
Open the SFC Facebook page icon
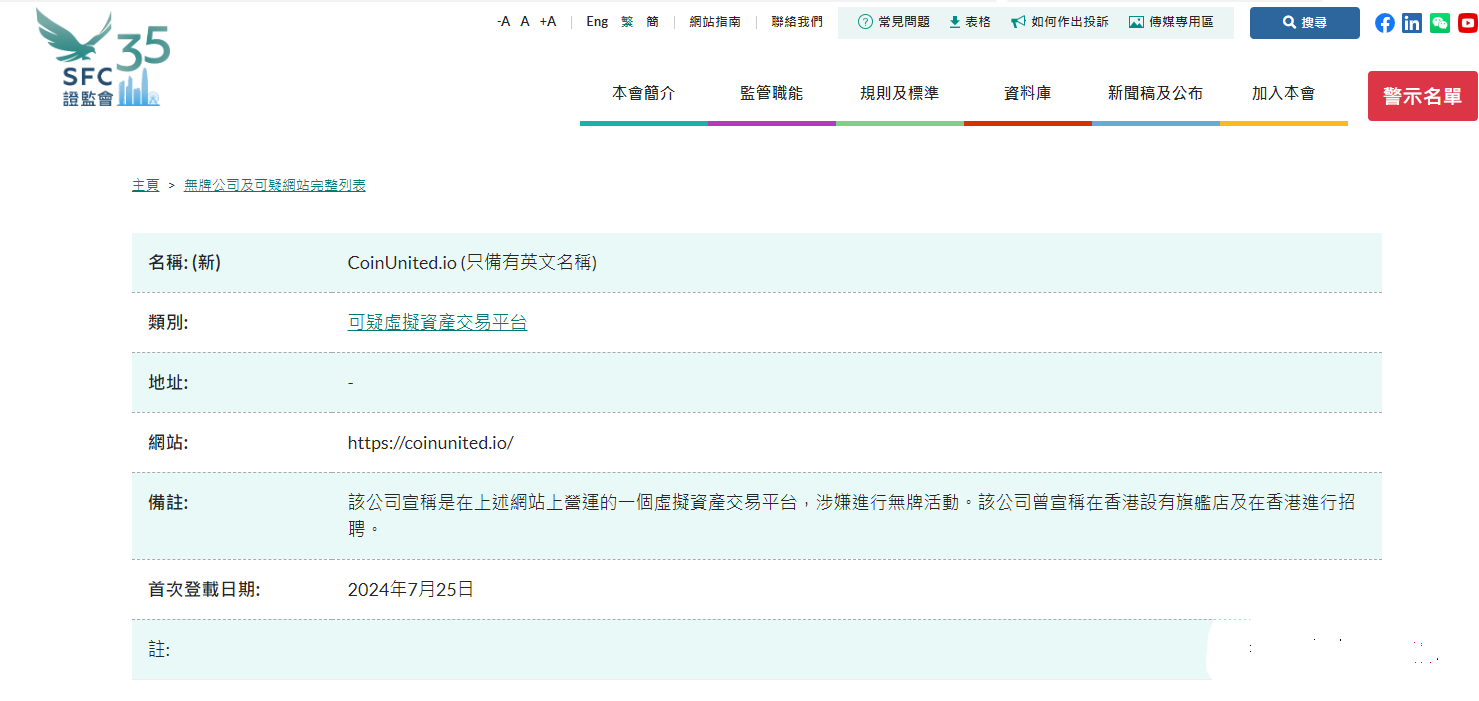coord(1384,22)
